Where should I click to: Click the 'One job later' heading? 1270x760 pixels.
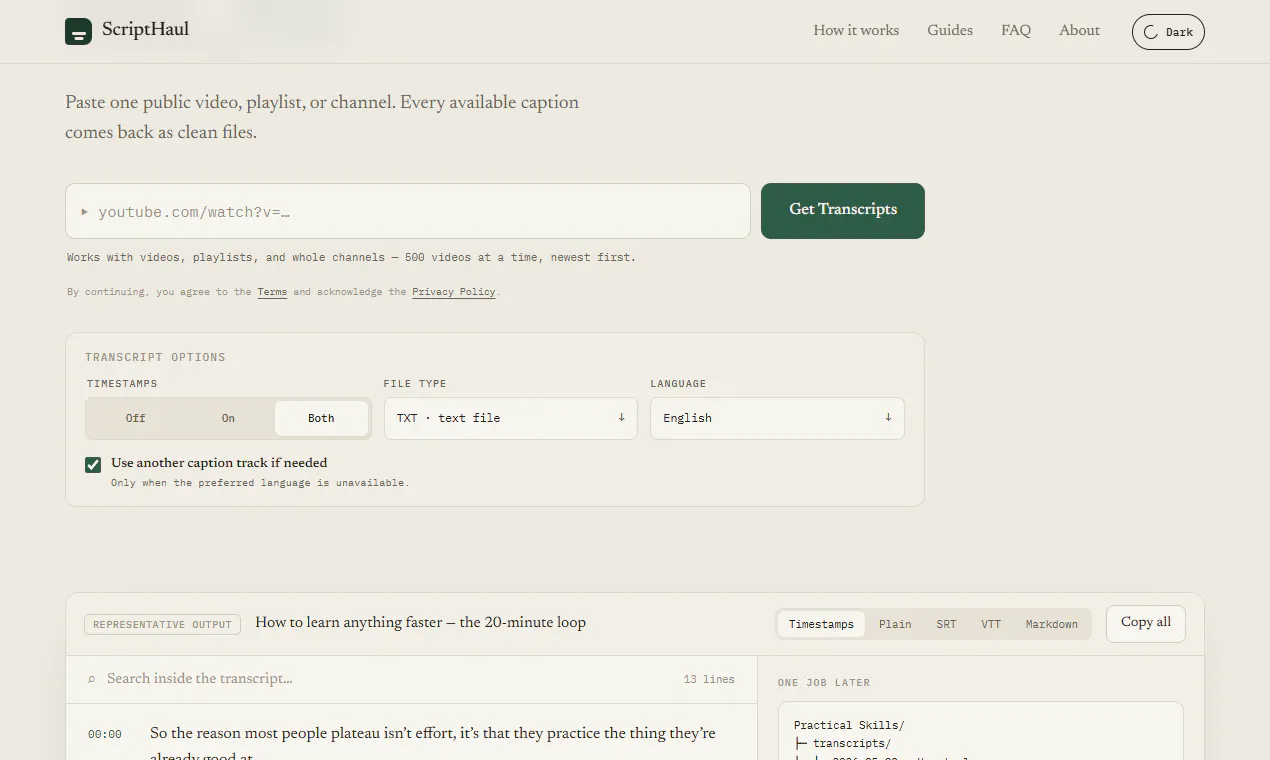(x=824, y=683)
